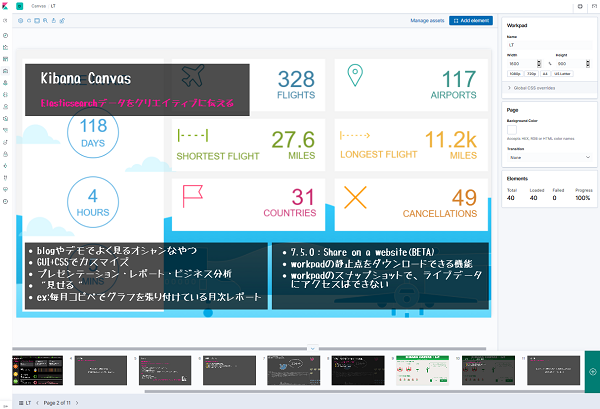Open heart-shaped Stack Monitoring sidebar icon
Screen dimensions: 600x409
5,190
